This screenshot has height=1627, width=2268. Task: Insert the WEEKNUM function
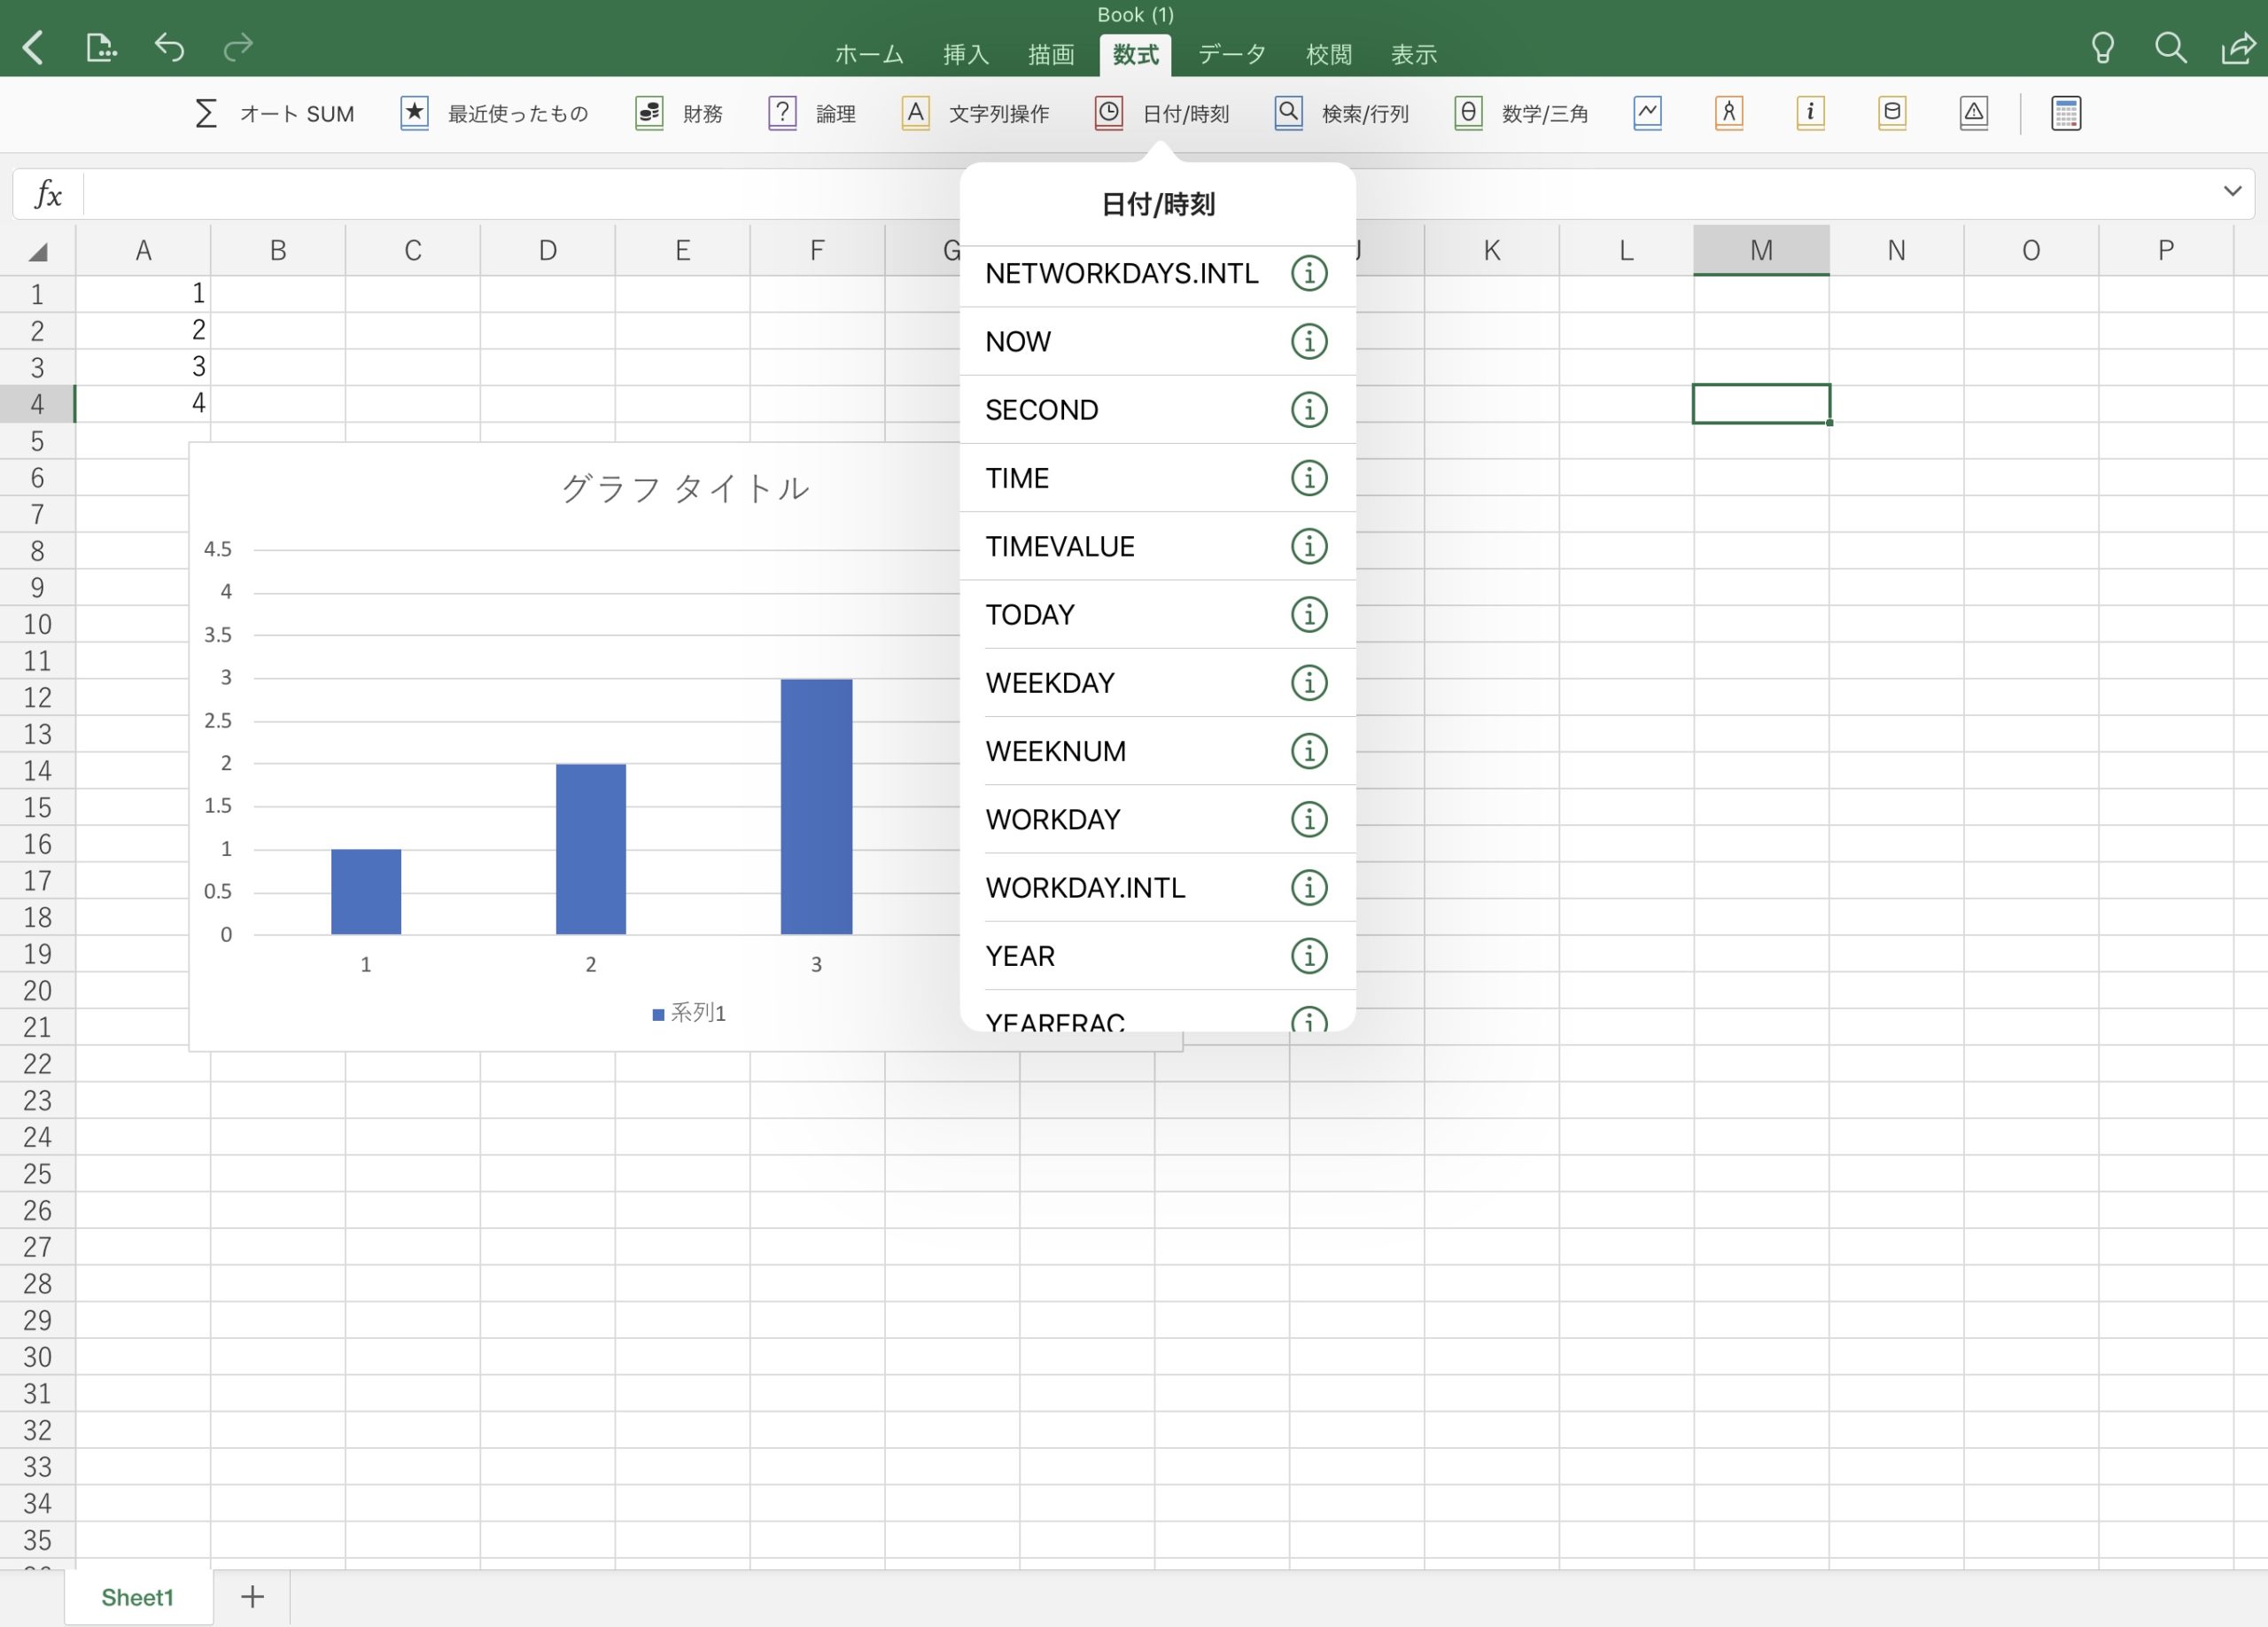(x=1056, y=751)
